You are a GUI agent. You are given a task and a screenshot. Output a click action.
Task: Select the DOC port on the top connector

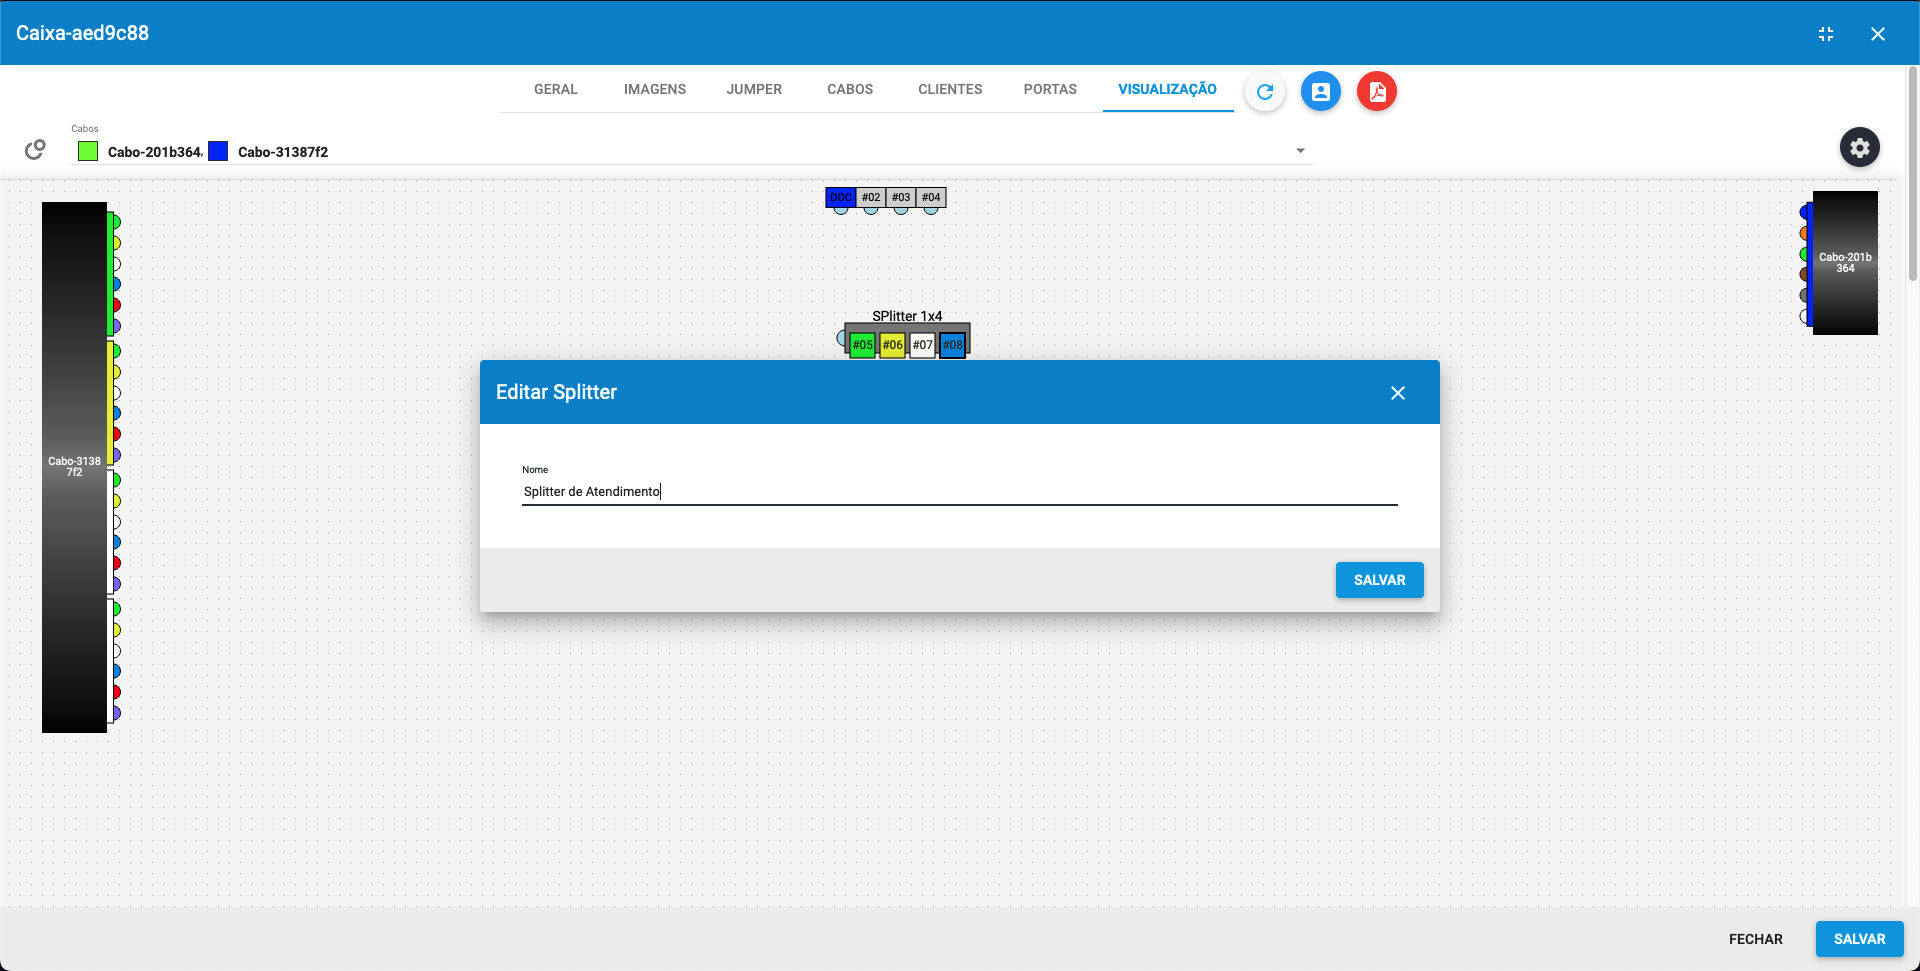(841, 197)
